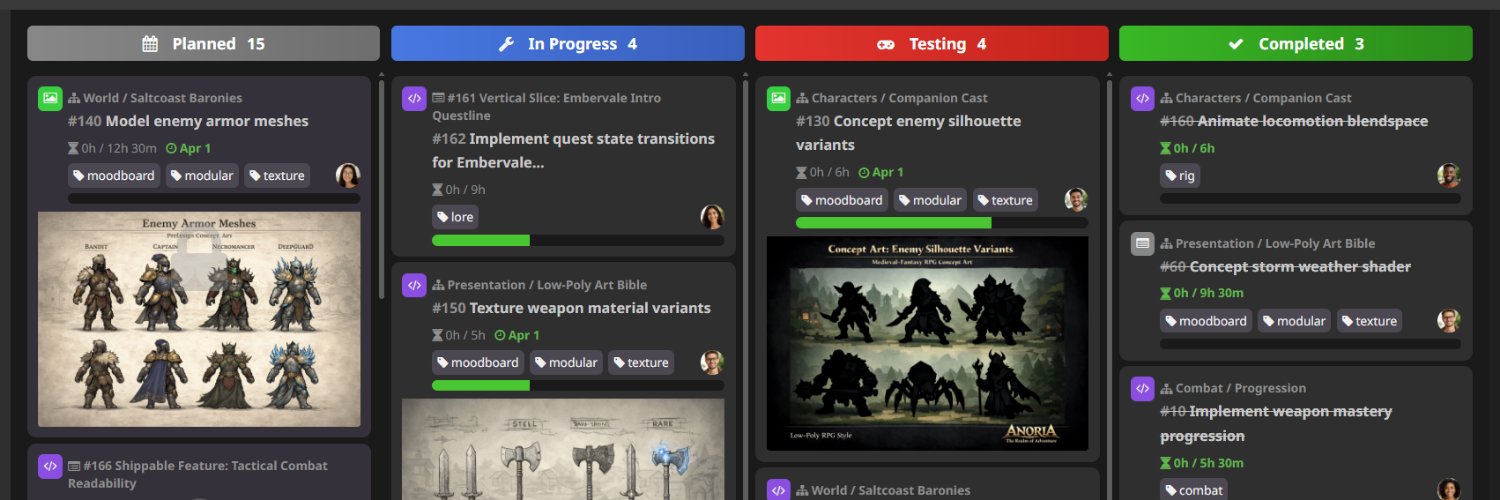1500x500 pixels.
Task: Open task #10 Implement weapon mastery progression
Action: click(x=1276, y=424)
